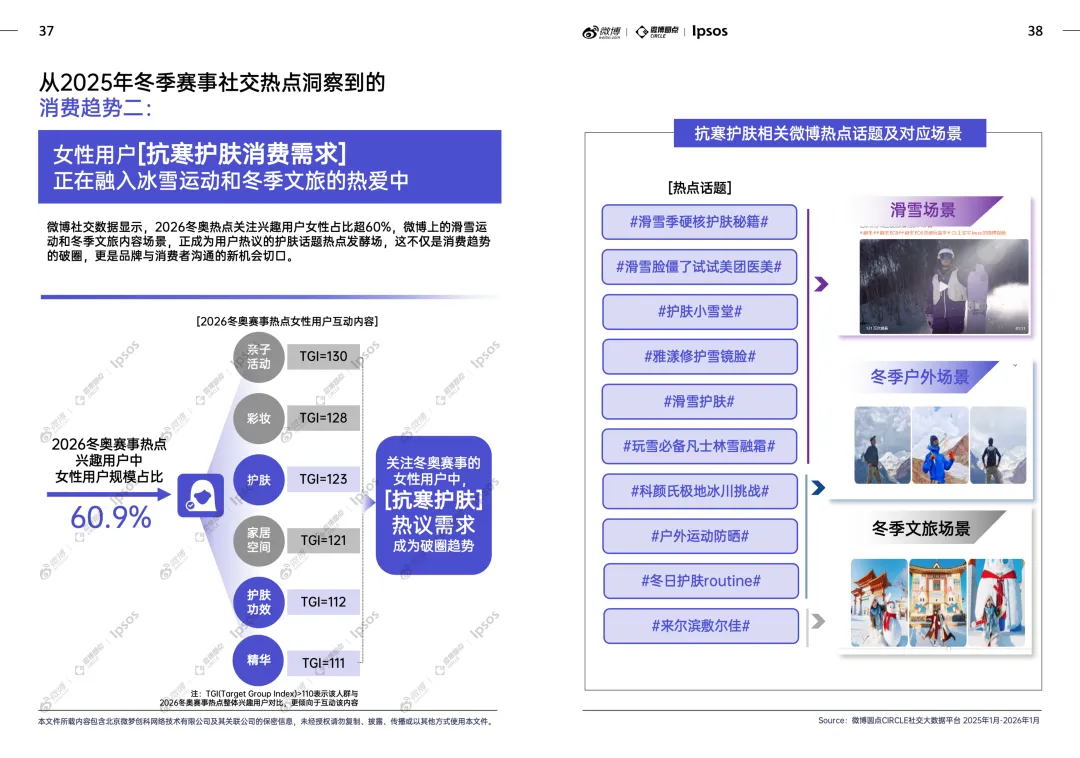
Task: Click the 精华 circle
Action: point(258,660)
